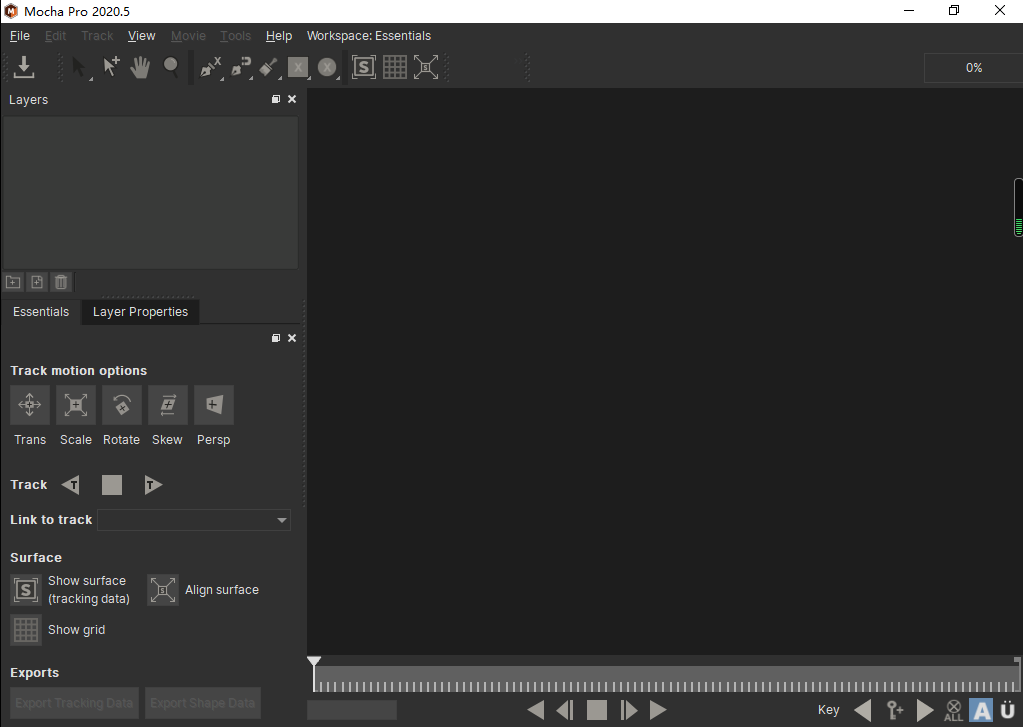Screen dimensions: 1023x727
Task: Click the Track forwards button
Action: click(153, 485)
